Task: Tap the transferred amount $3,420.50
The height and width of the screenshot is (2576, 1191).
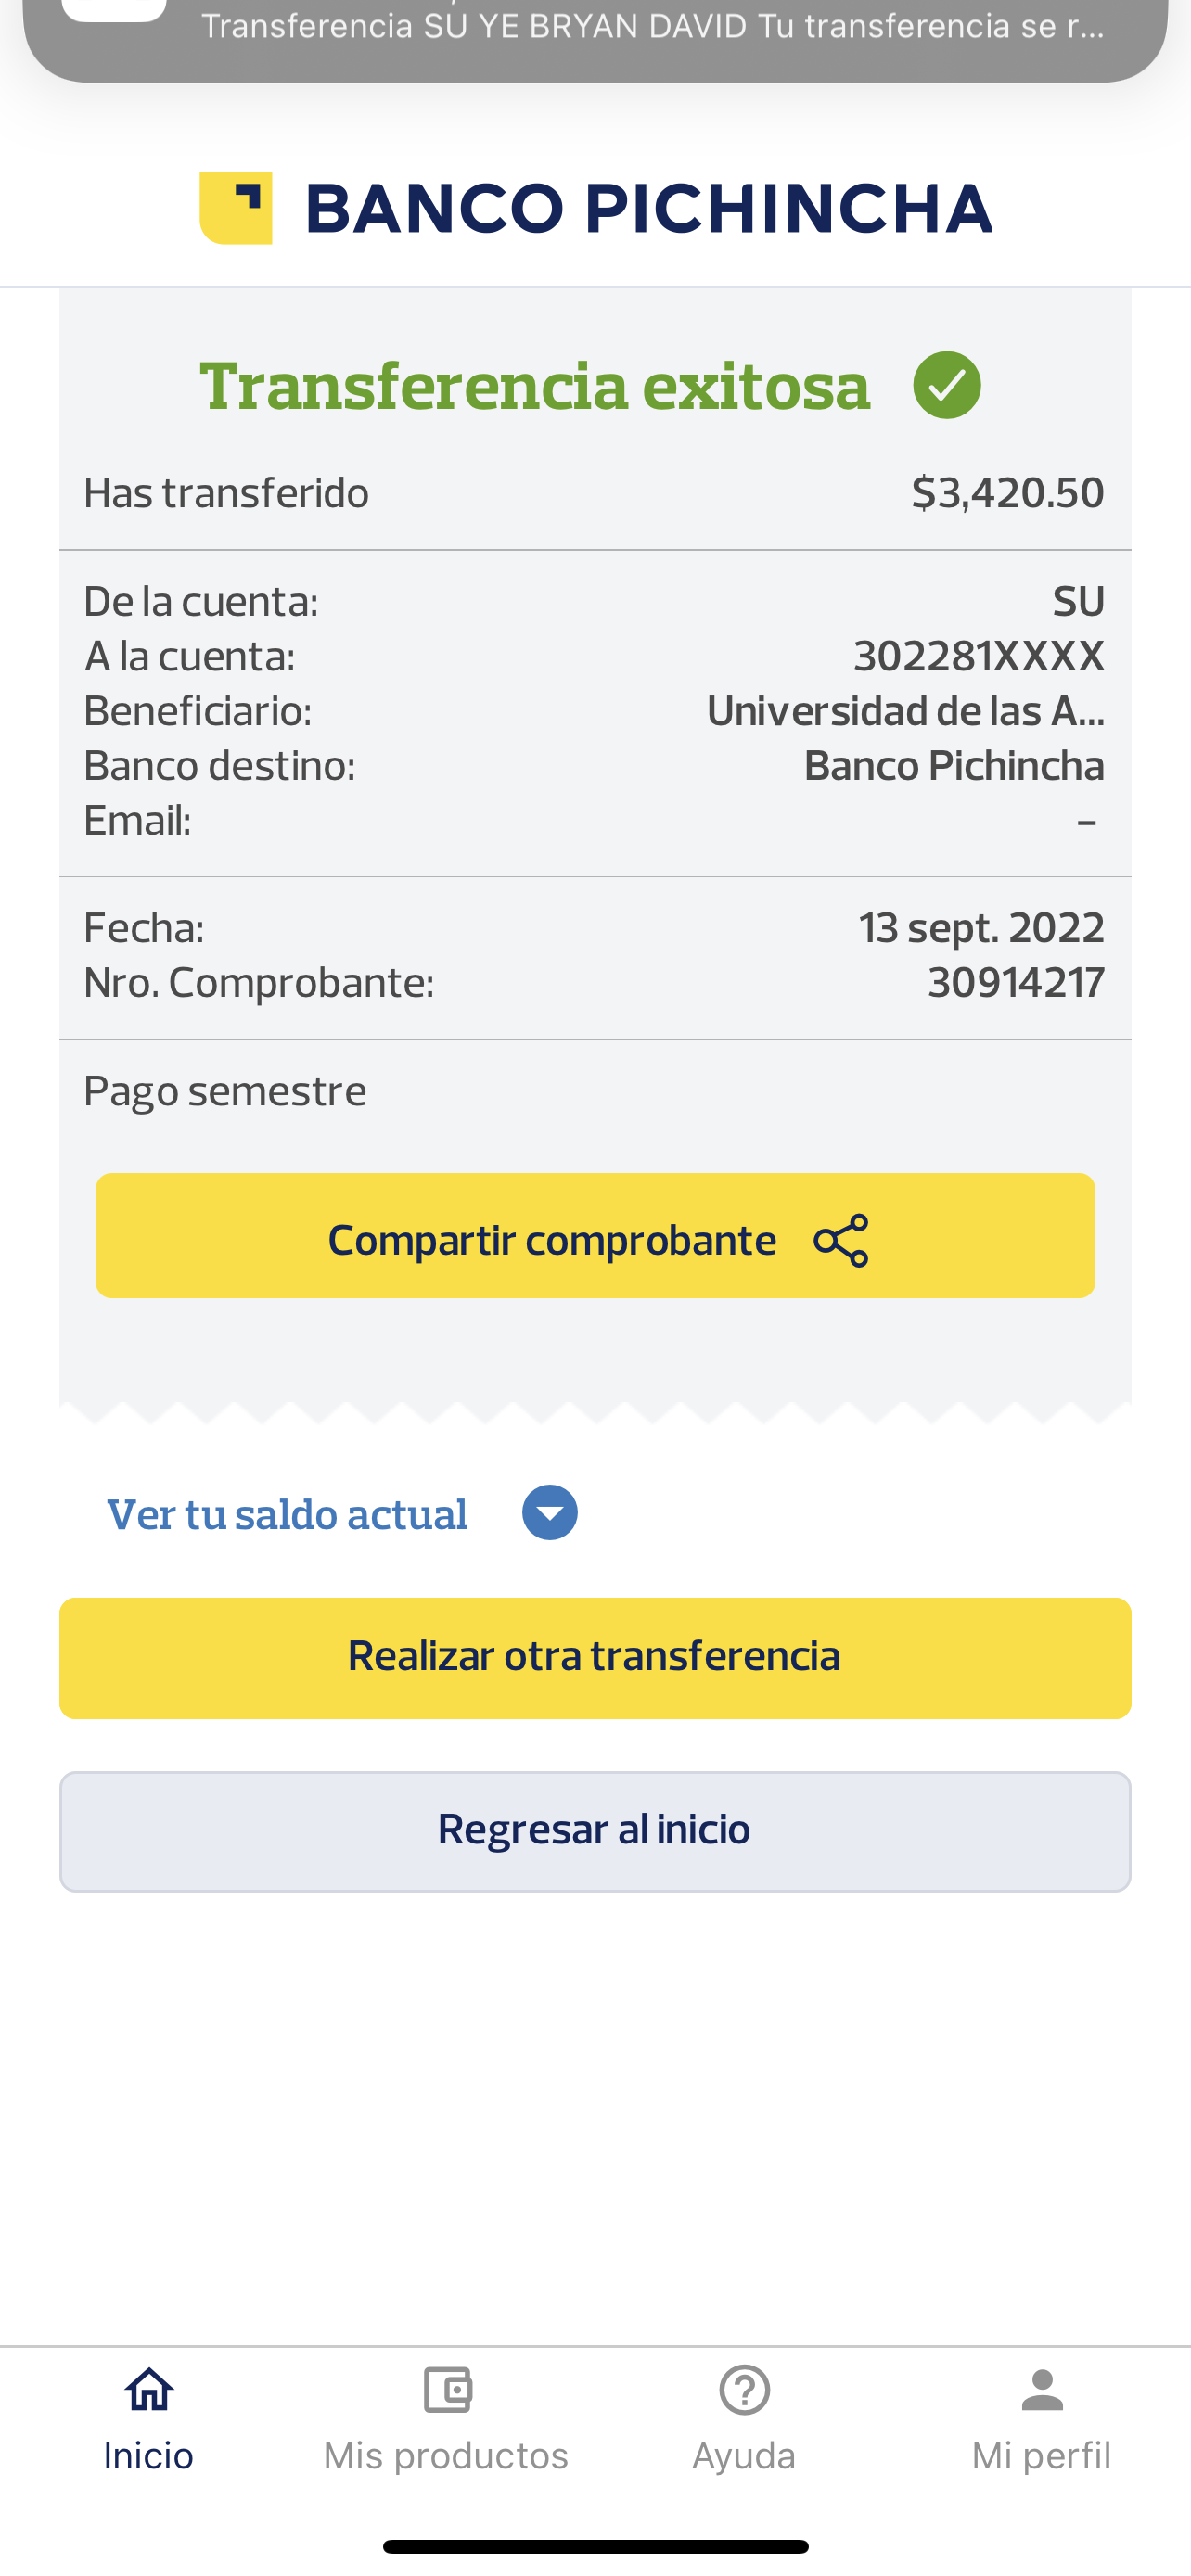Action: 1007,493
